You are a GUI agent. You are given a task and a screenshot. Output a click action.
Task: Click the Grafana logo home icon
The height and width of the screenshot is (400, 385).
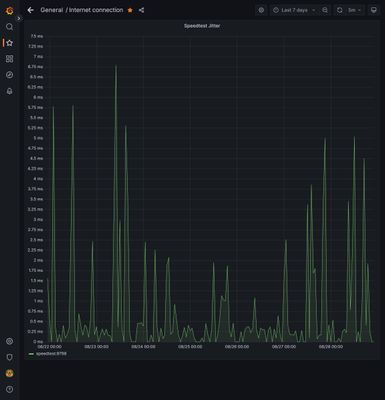tap(9, 10)
